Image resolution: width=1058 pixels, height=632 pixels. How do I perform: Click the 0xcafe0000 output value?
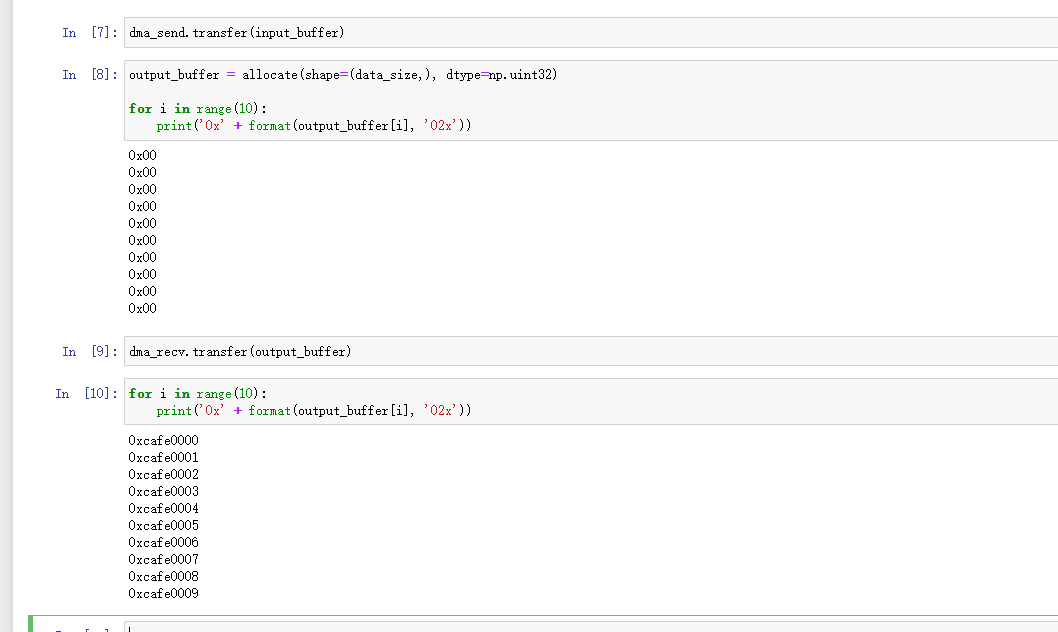point(163,440)
